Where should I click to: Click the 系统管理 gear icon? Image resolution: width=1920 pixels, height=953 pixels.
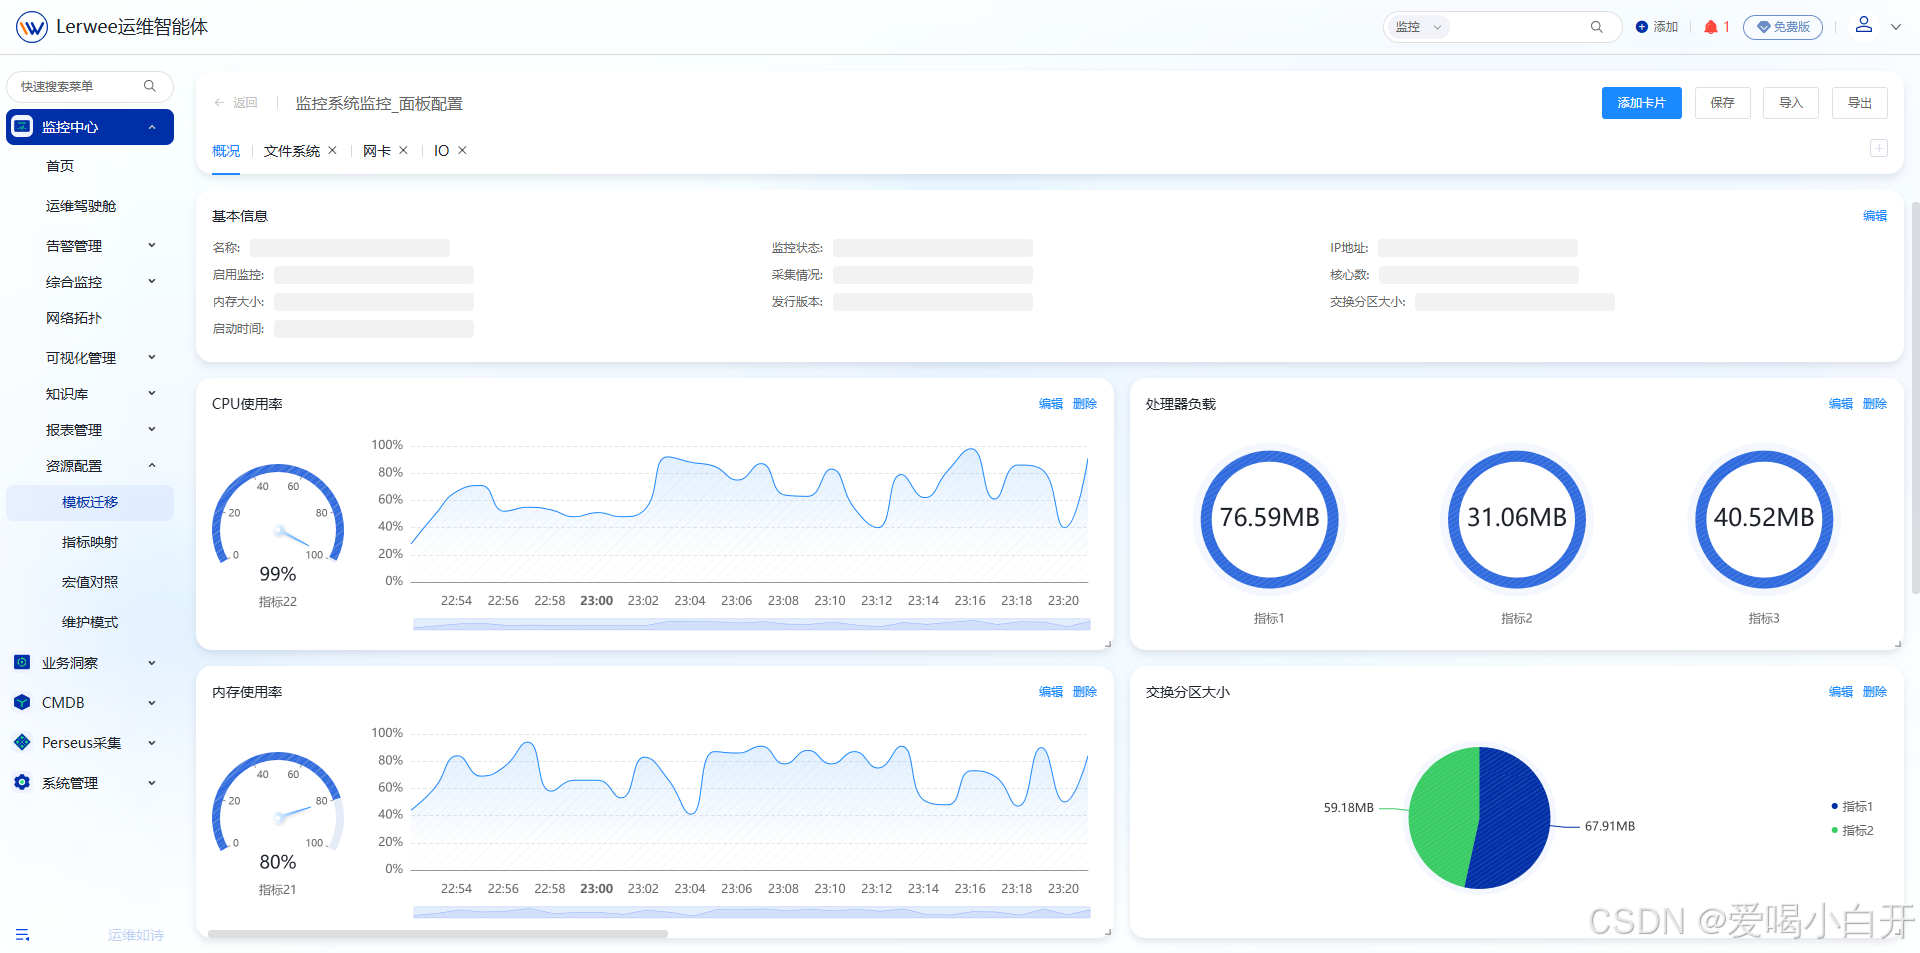(22, 782)
